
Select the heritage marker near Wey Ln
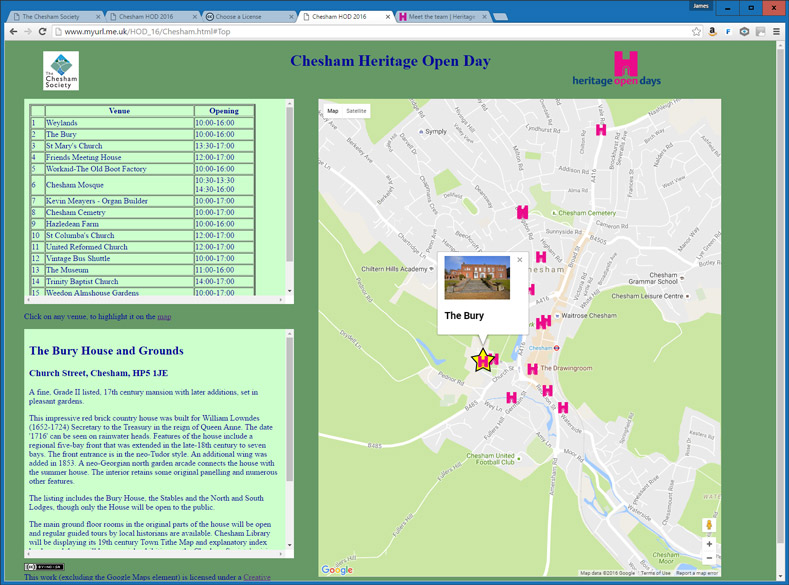[x=511, y=398]
